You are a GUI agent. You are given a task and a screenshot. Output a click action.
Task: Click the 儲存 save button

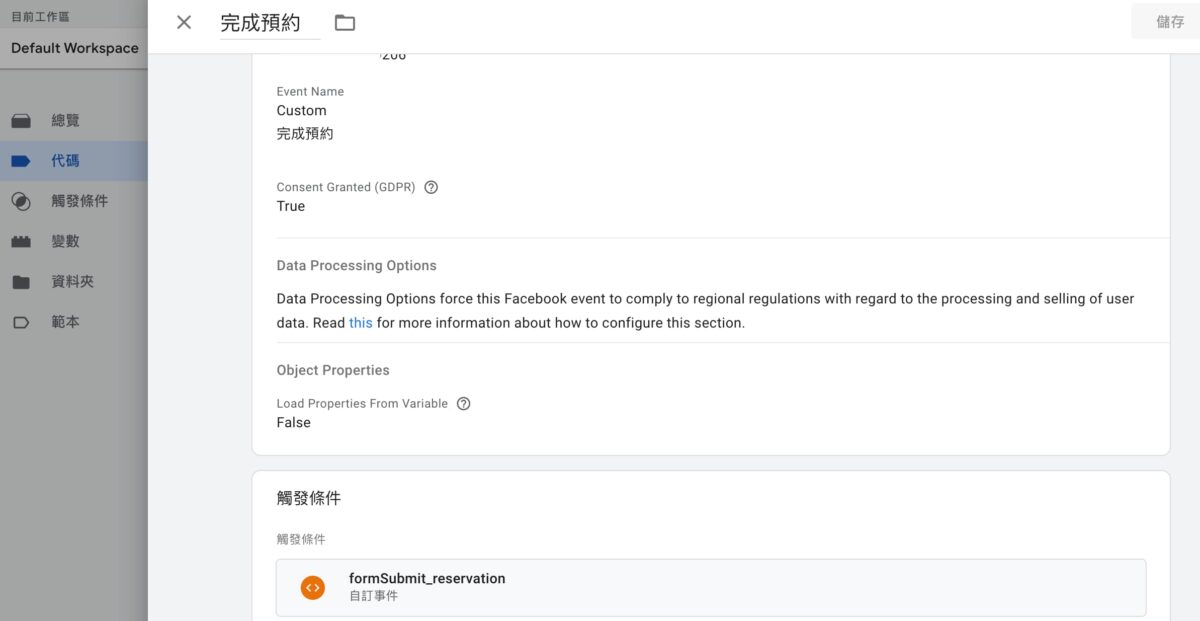1169,22
